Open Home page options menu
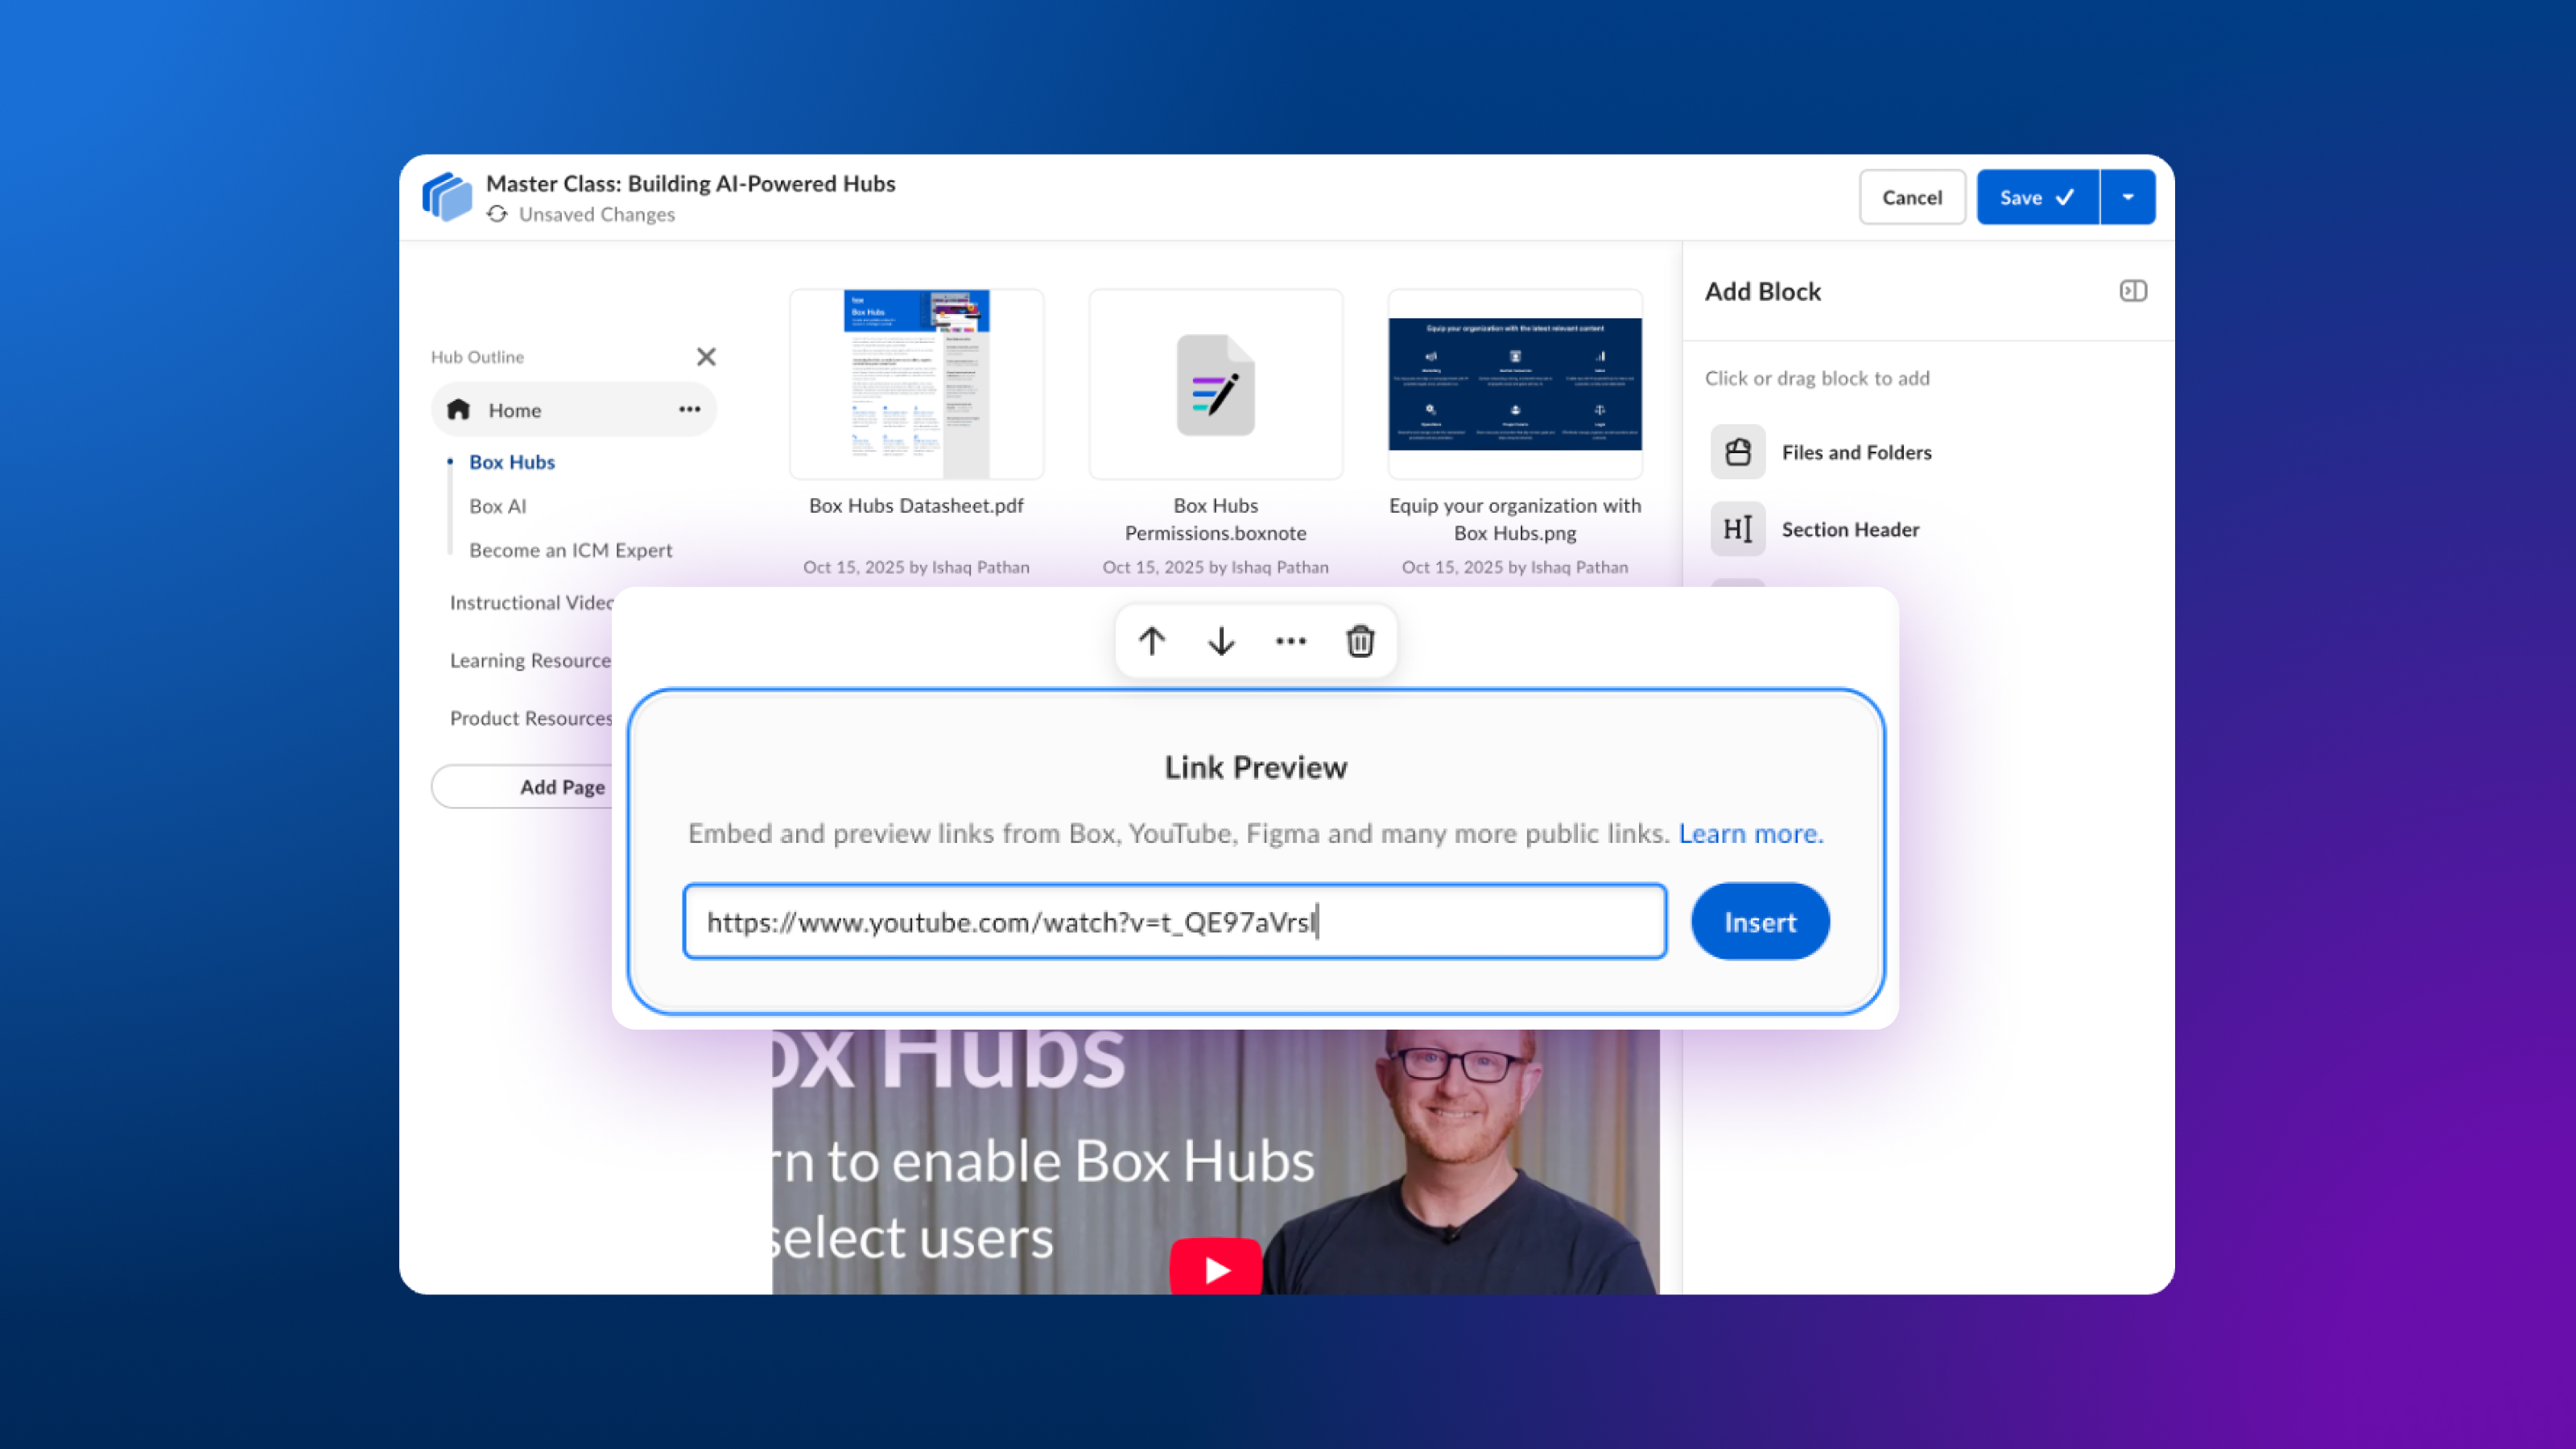2576x1449 pixels. 689,409
